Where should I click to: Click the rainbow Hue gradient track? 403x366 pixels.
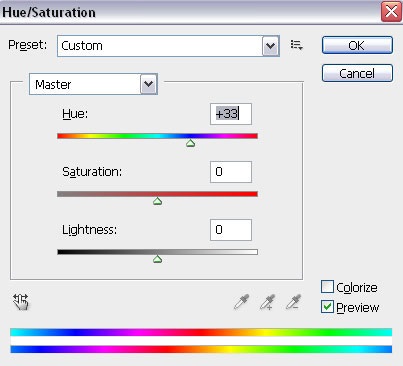pyautogui.click(x=157, y=136)
